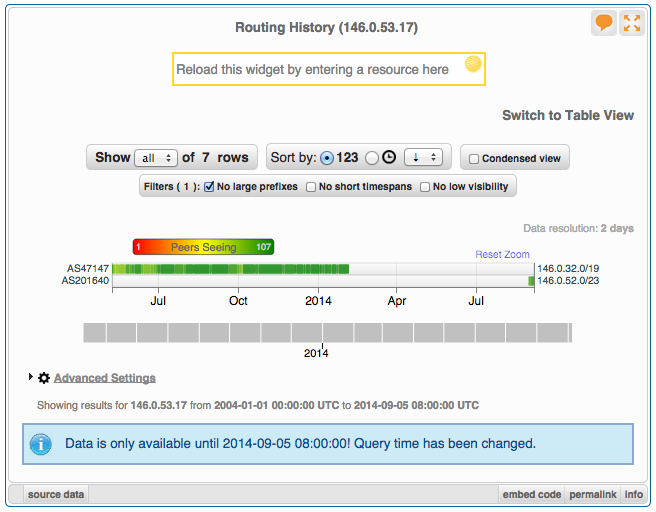Open the embed code tab
Viewport: 656px width, 512px height.
[531, 494]
